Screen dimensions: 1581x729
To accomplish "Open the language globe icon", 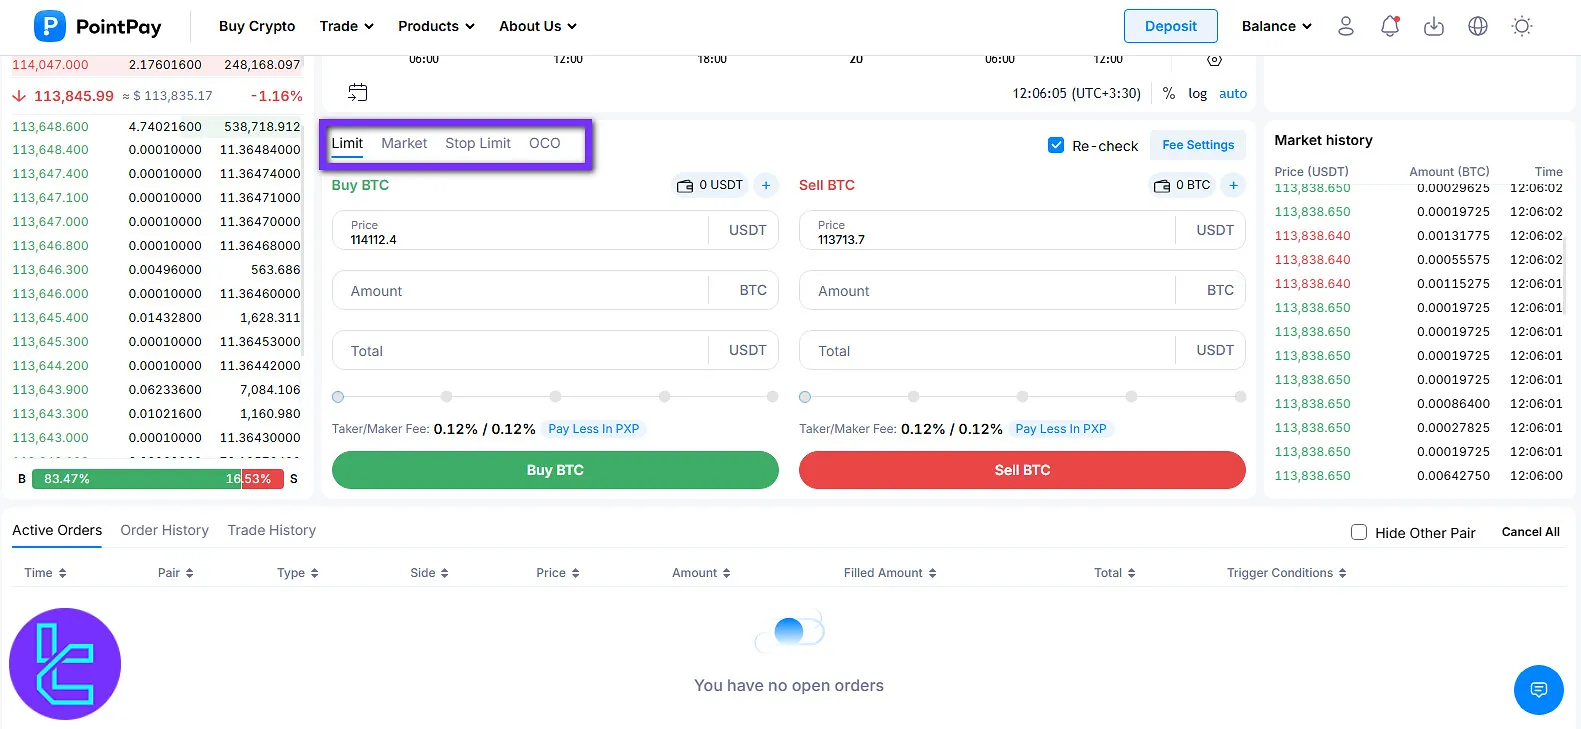I will pos(1478,26).
